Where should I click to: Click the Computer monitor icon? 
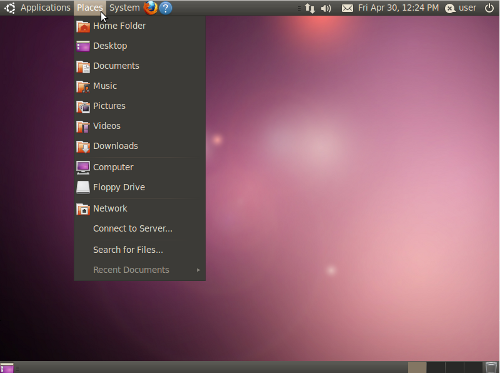click(83, 167)
